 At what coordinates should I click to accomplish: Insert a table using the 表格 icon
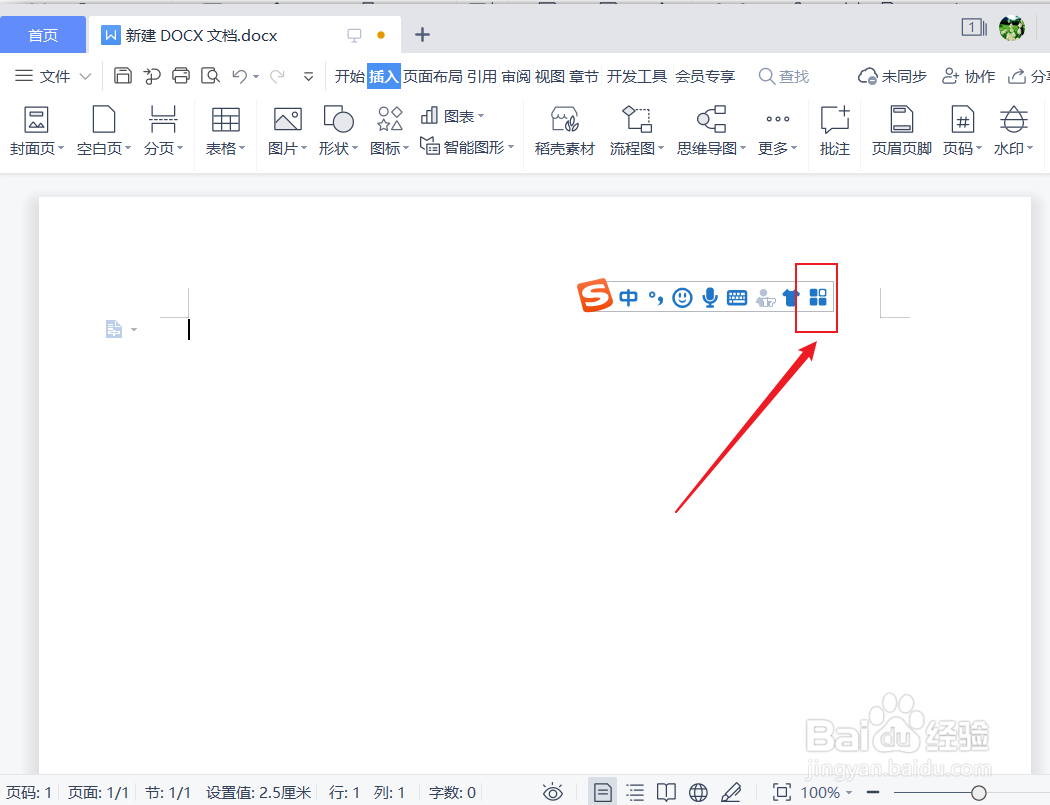click(225, 128)
